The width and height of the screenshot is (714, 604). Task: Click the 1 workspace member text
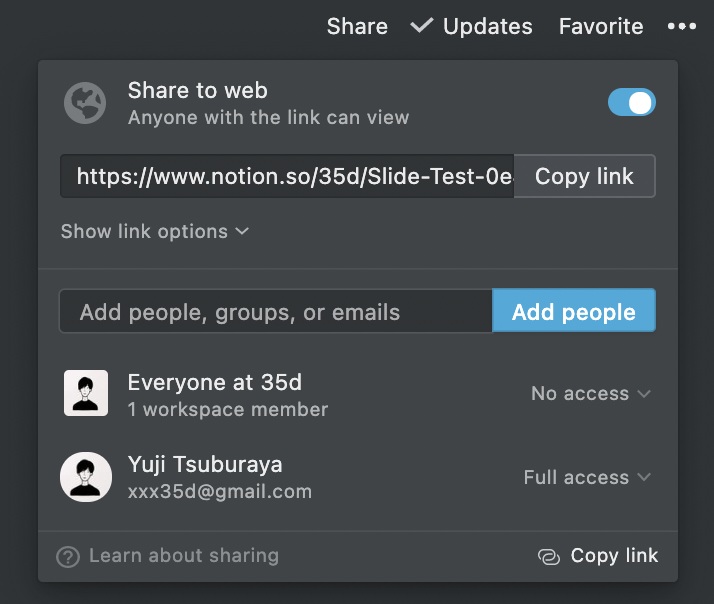coord(228,409)
